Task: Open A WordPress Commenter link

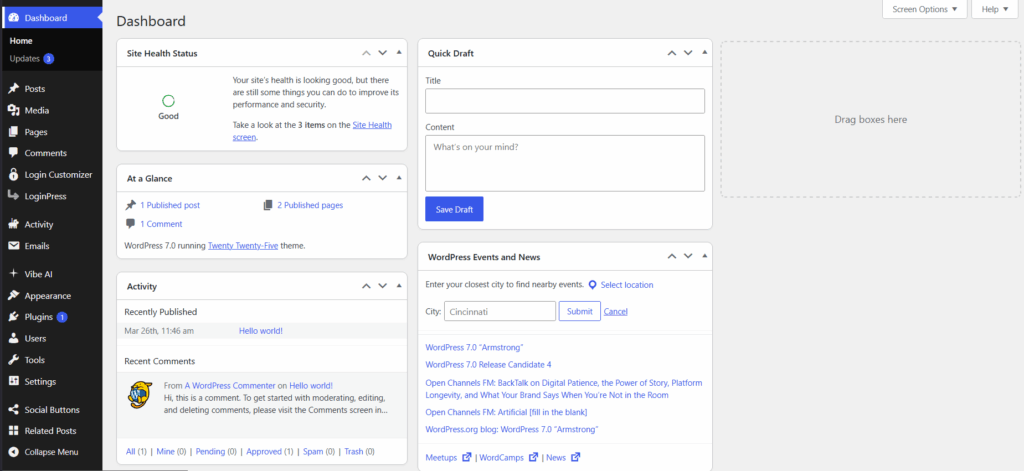Action: point(230,386)
